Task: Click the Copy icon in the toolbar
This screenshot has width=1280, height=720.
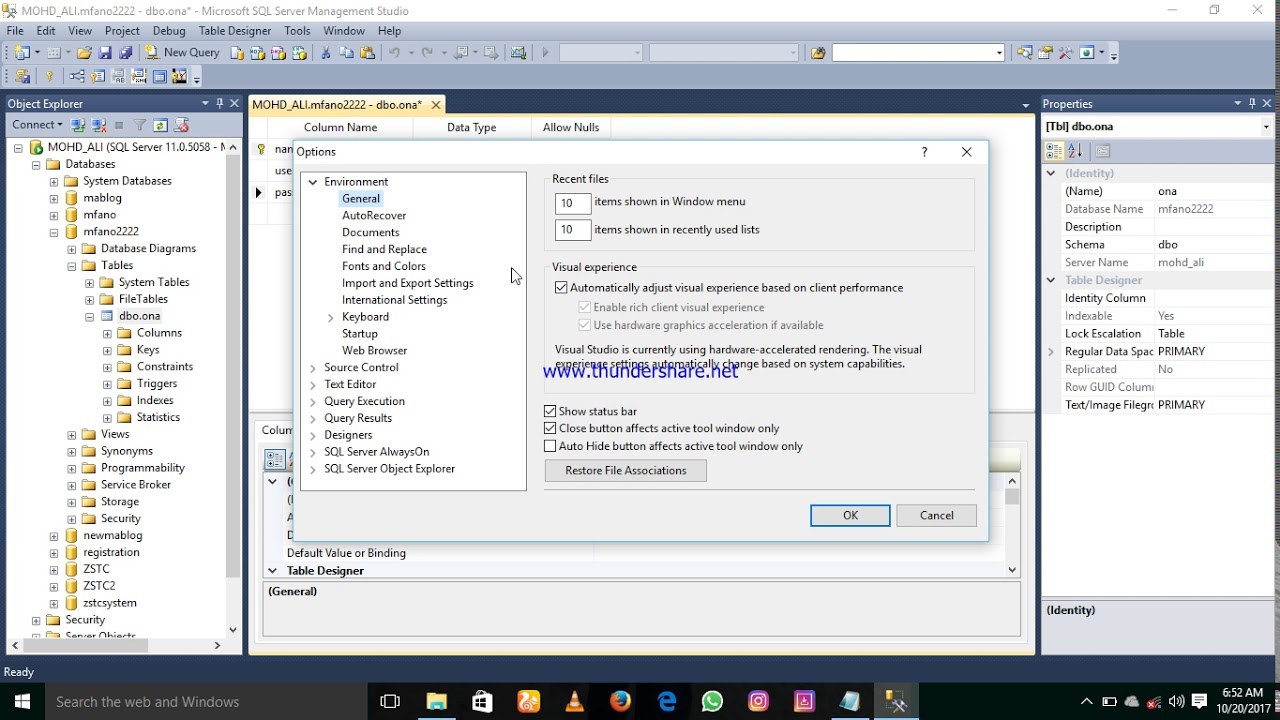Action: 347,53
